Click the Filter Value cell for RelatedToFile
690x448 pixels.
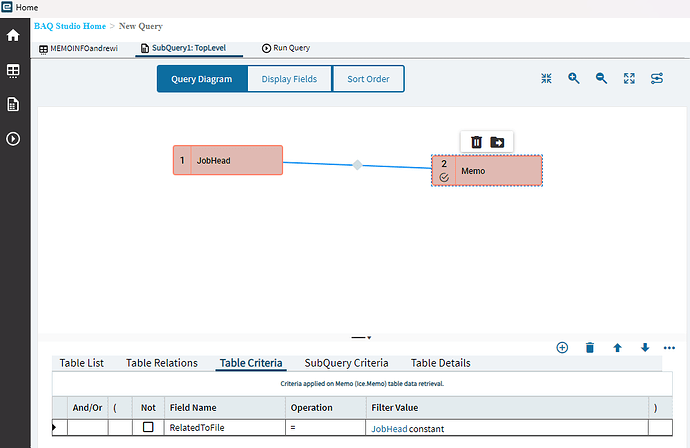coord(506,428)
